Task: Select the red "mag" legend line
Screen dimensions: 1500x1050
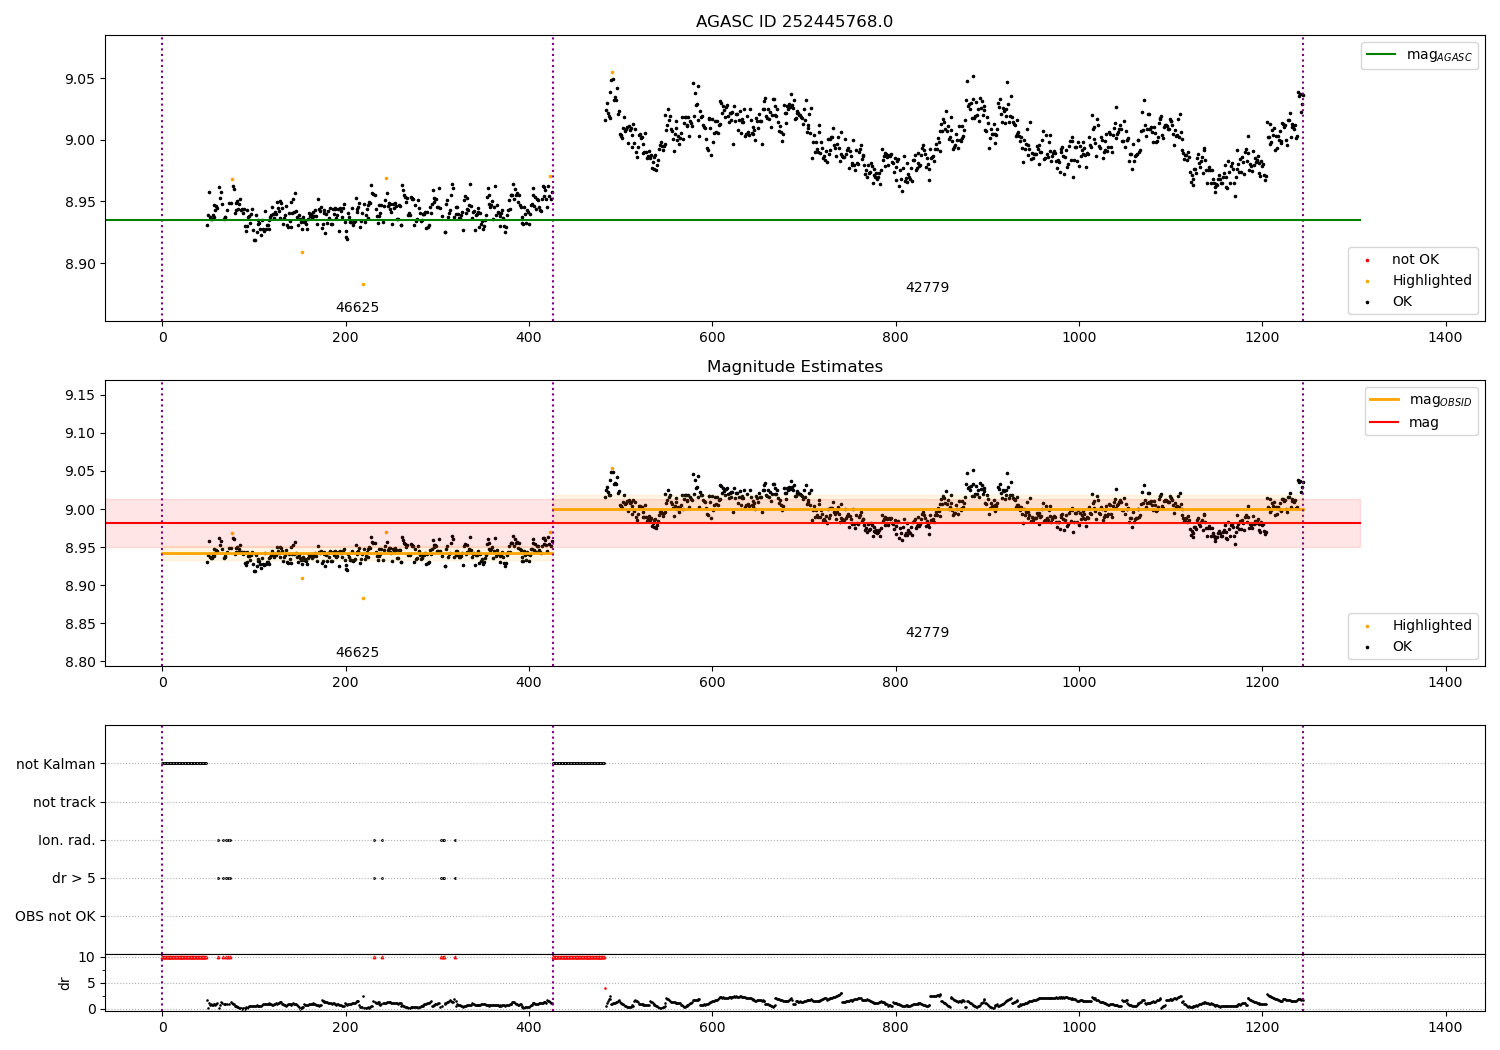Action: [1385, 423]
